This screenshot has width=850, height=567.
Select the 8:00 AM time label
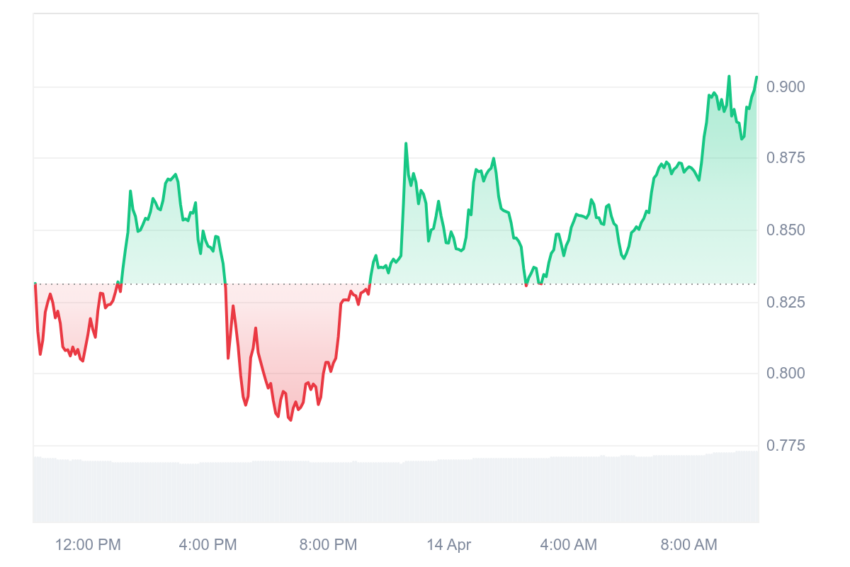pos(689,545)
